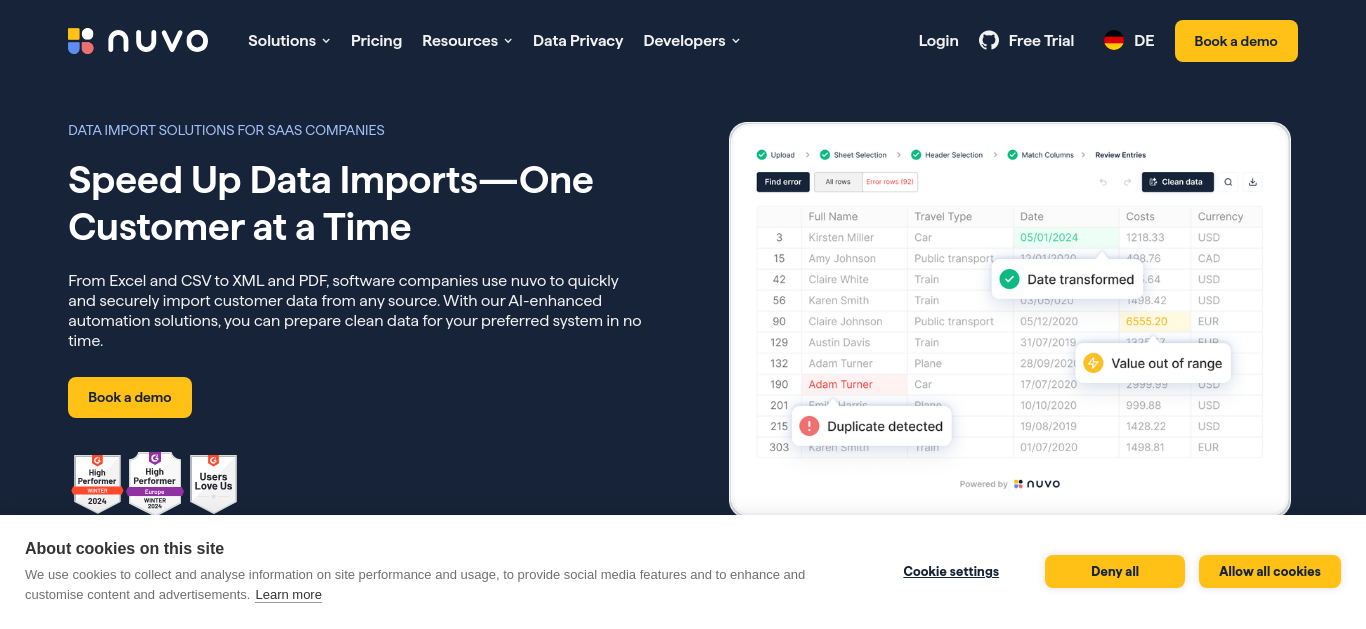Click the Amy Johnson name cell
The image size is (1366, 629).
click(855, 258)
